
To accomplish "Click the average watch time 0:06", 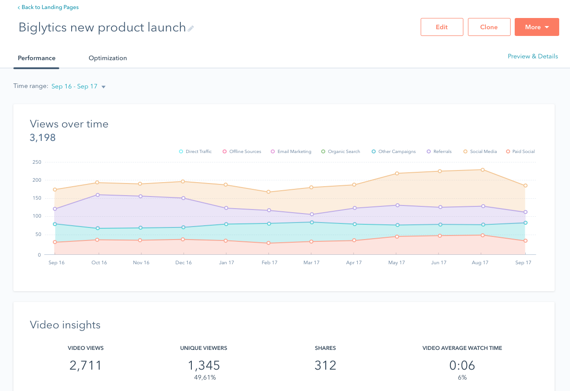I will tap(462, 365).
